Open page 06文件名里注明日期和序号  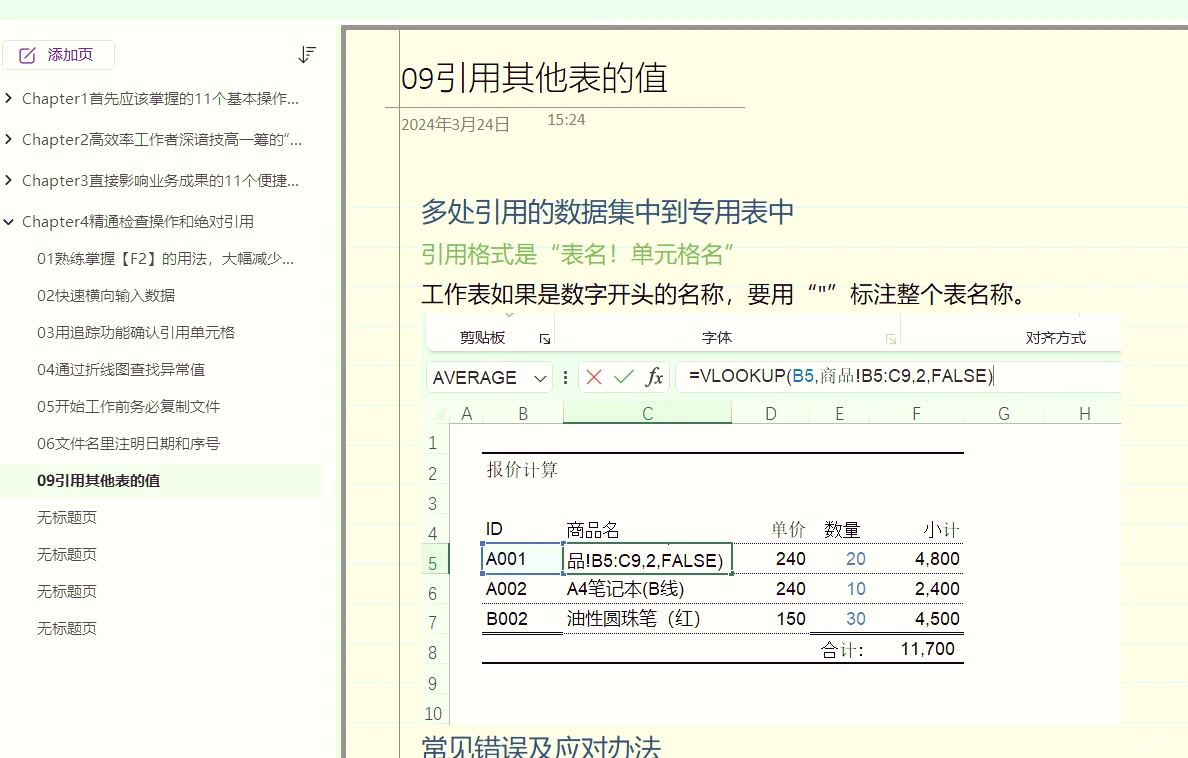(x=128, y=443)
